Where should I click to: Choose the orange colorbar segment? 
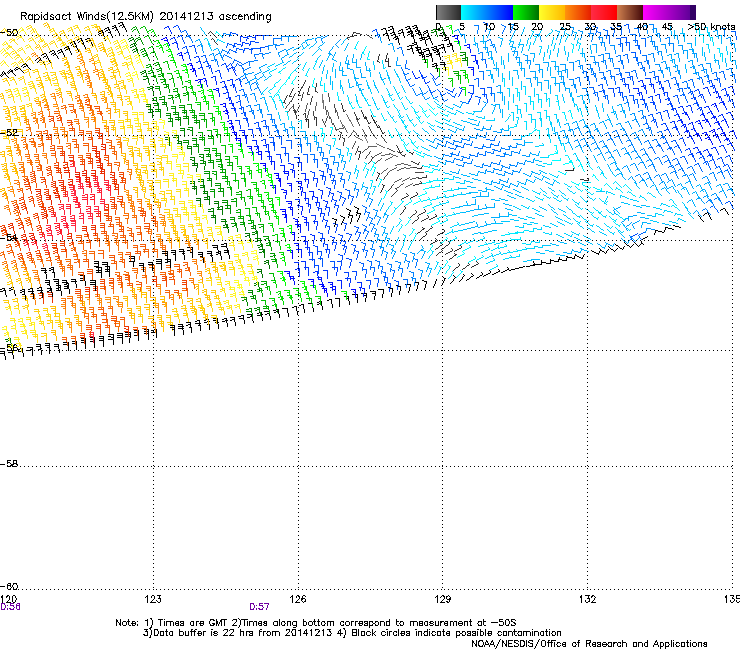tap(578, 12)
